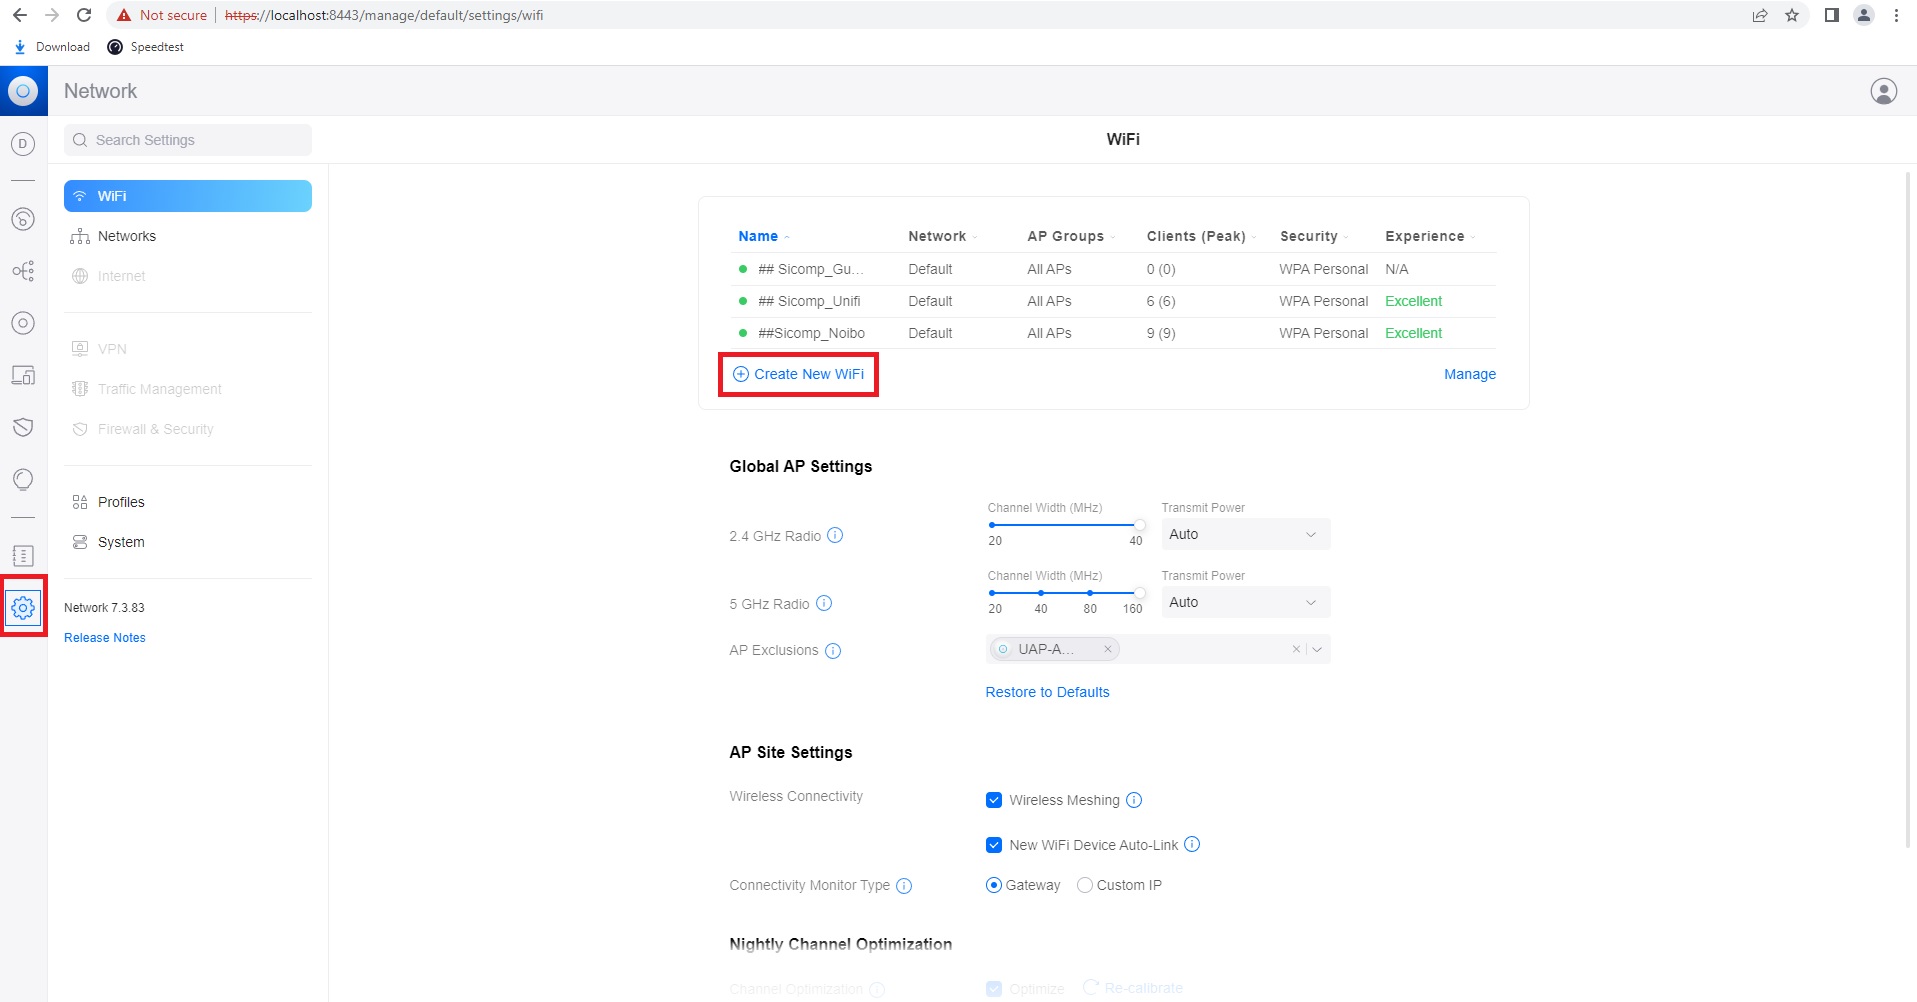
Task: Disable Wireless Meshing checkbox
Action: tap(993, 799)
